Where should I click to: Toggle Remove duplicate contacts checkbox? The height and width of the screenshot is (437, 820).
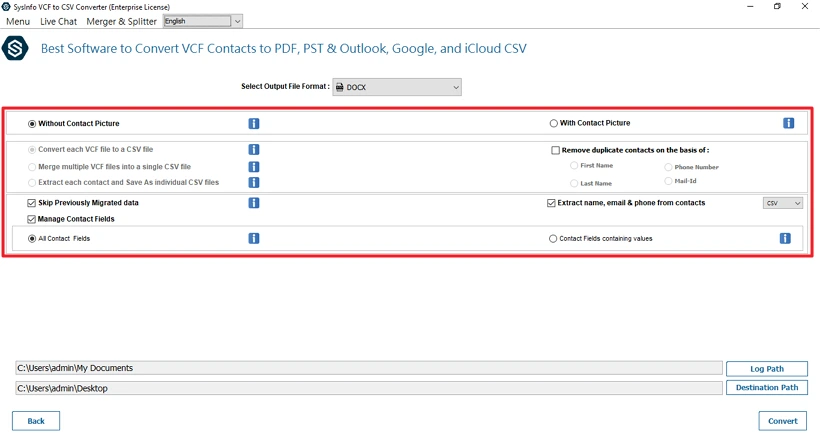[x=555, y=150]
